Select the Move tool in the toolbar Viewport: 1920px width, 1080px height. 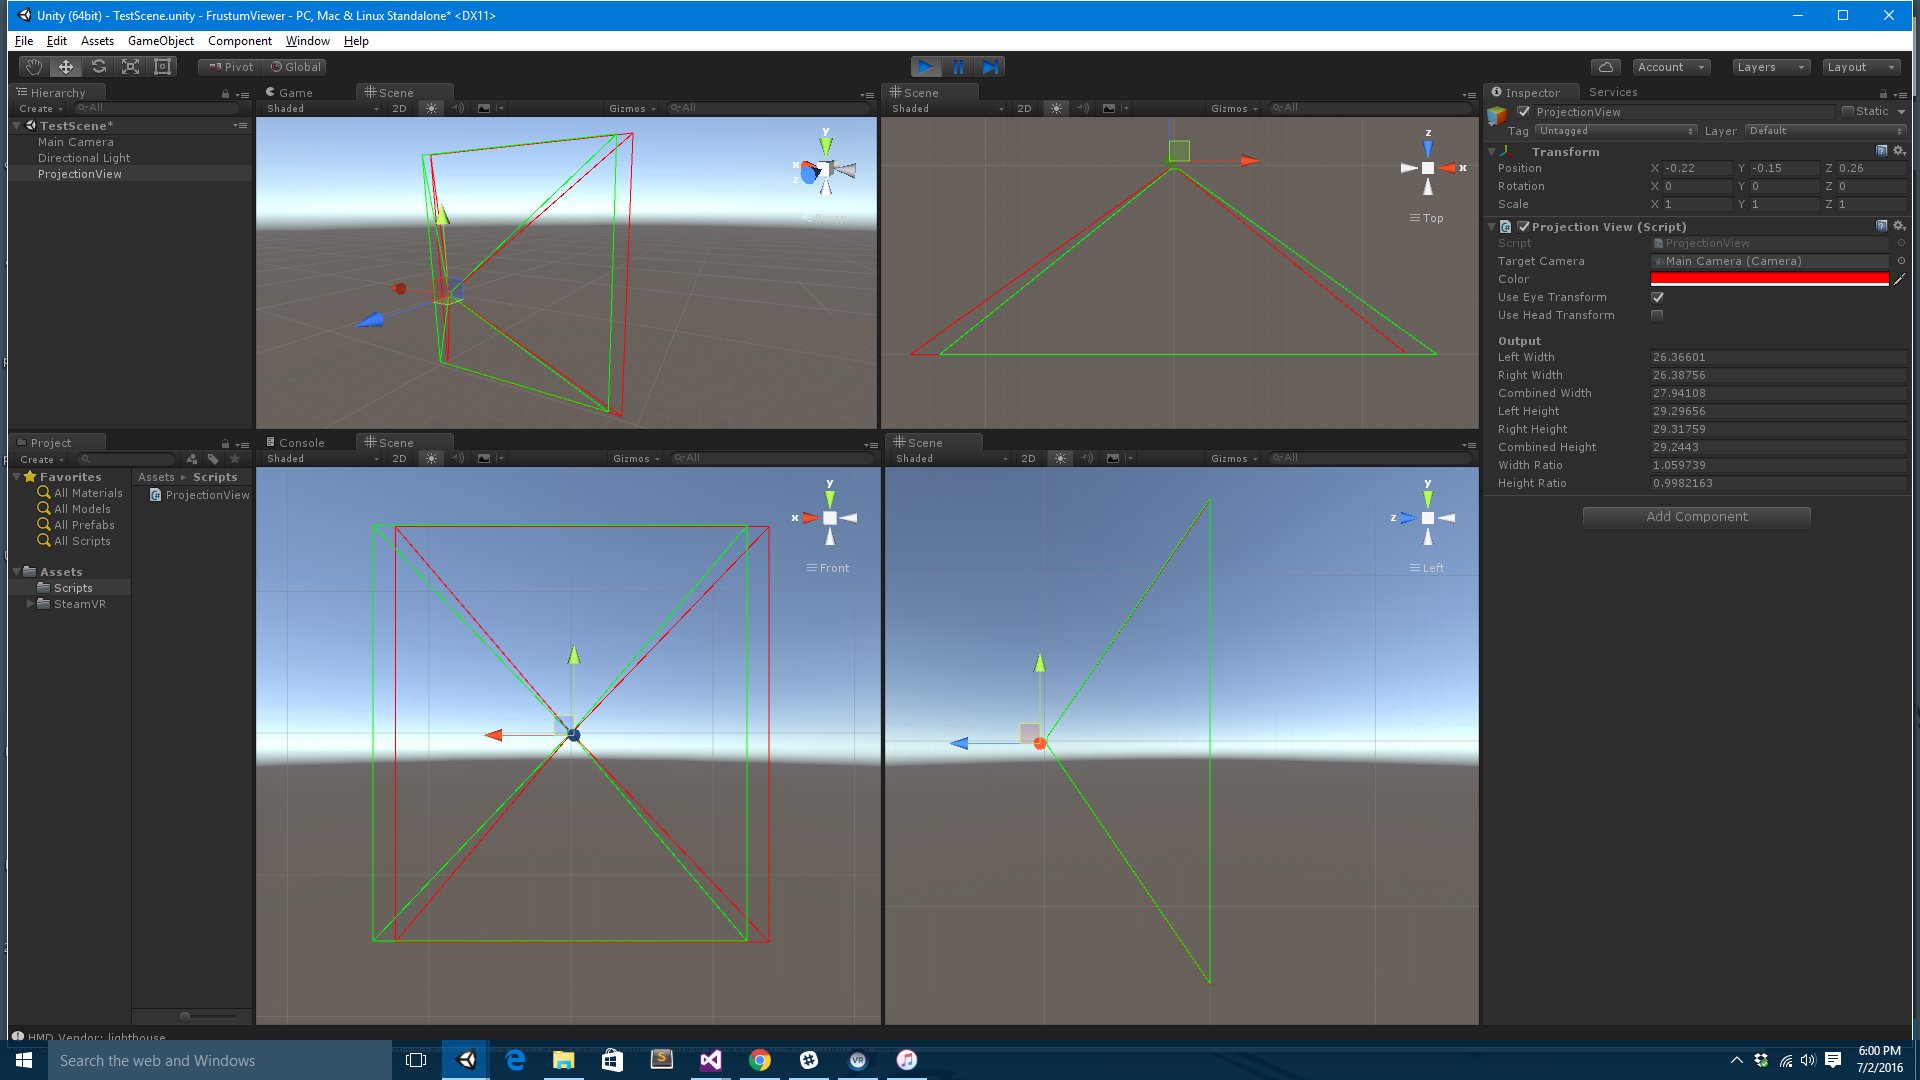pyautogui.click(x=65, y=67)
